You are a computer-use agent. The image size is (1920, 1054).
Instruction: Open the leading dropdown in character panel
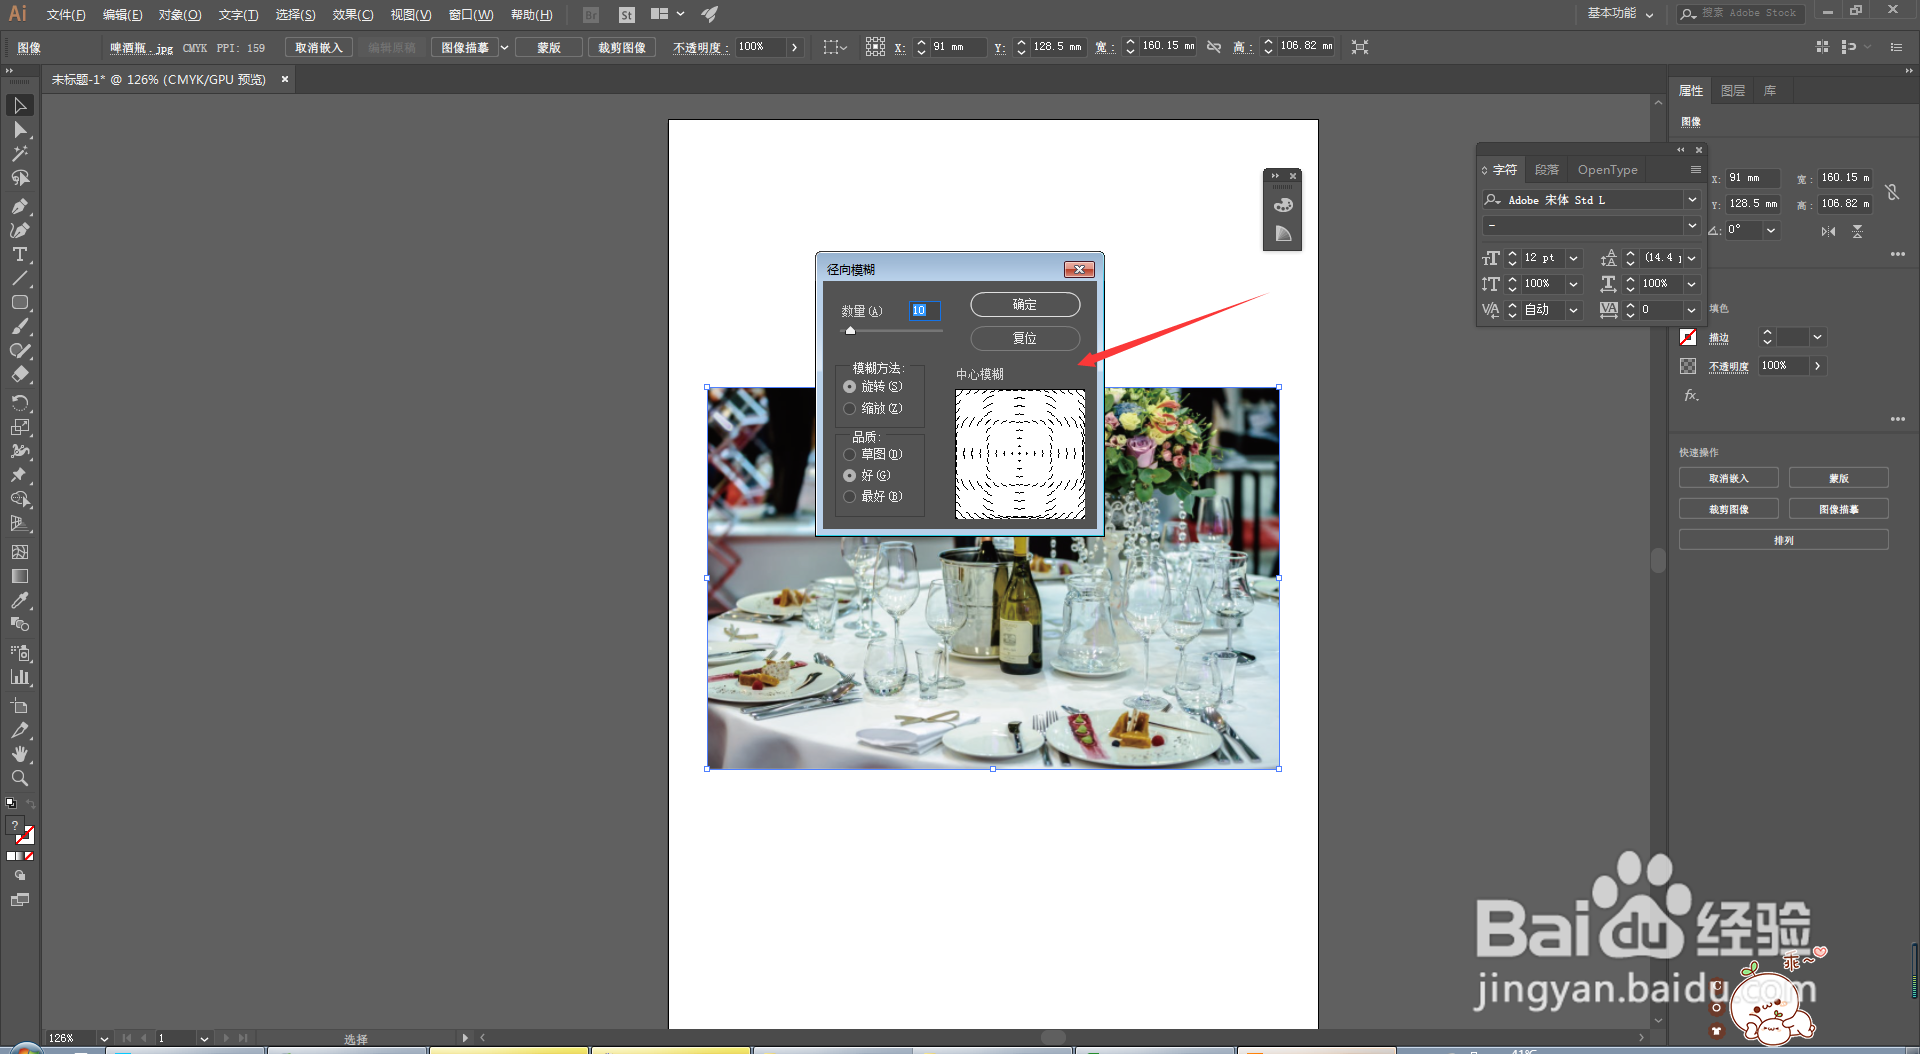coord(1692,258)
